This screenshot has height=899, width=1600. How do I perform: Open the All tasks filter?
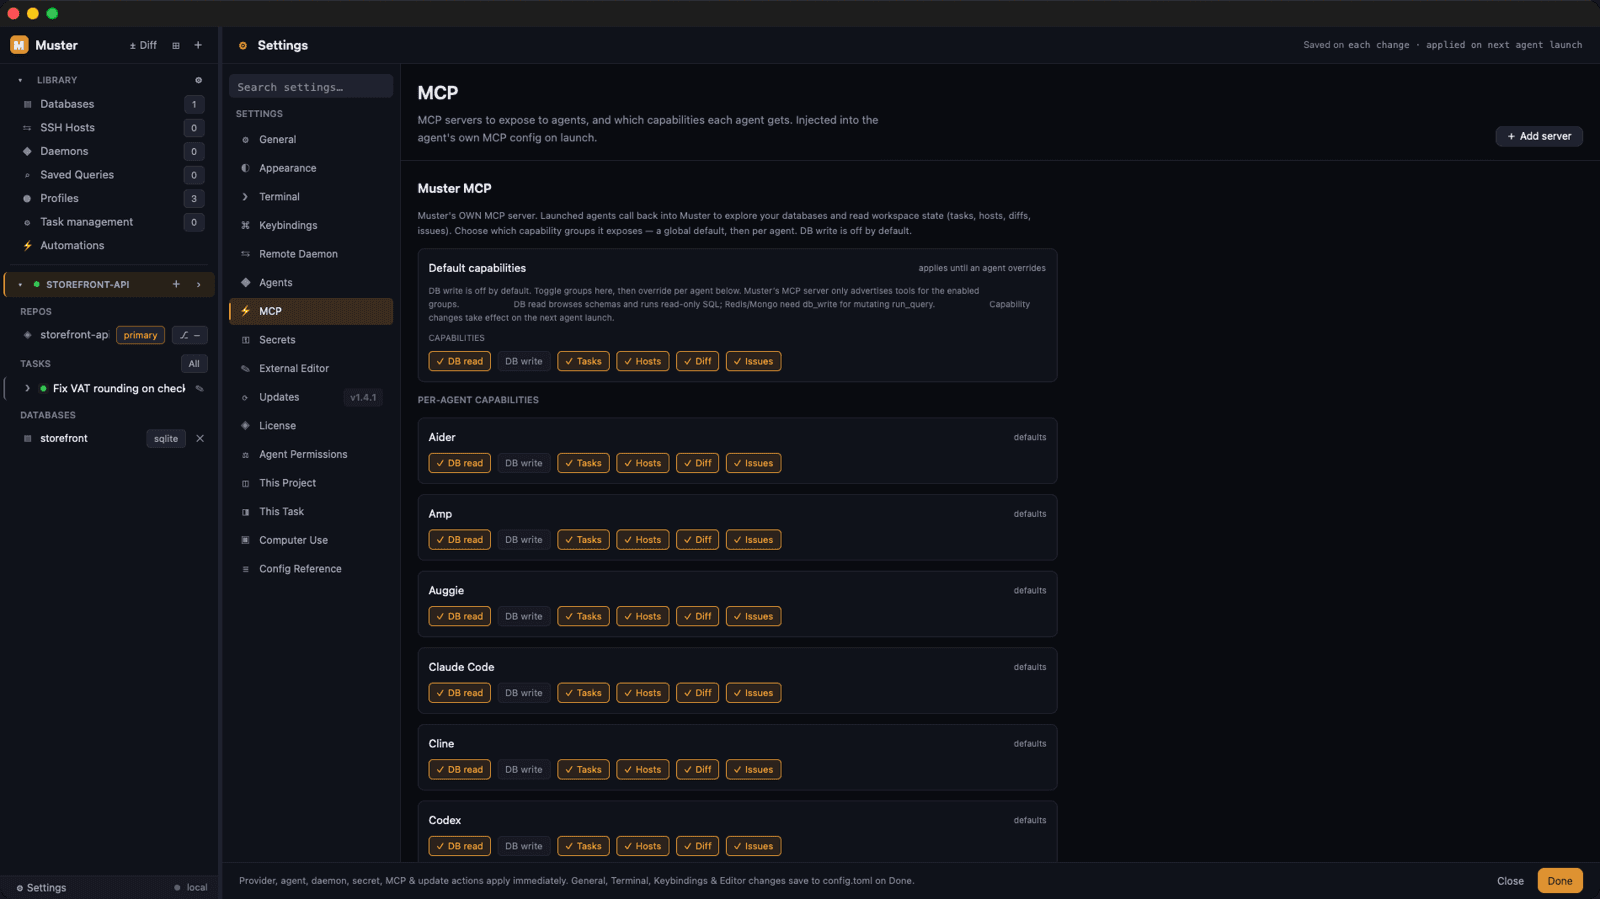(194, 364)
